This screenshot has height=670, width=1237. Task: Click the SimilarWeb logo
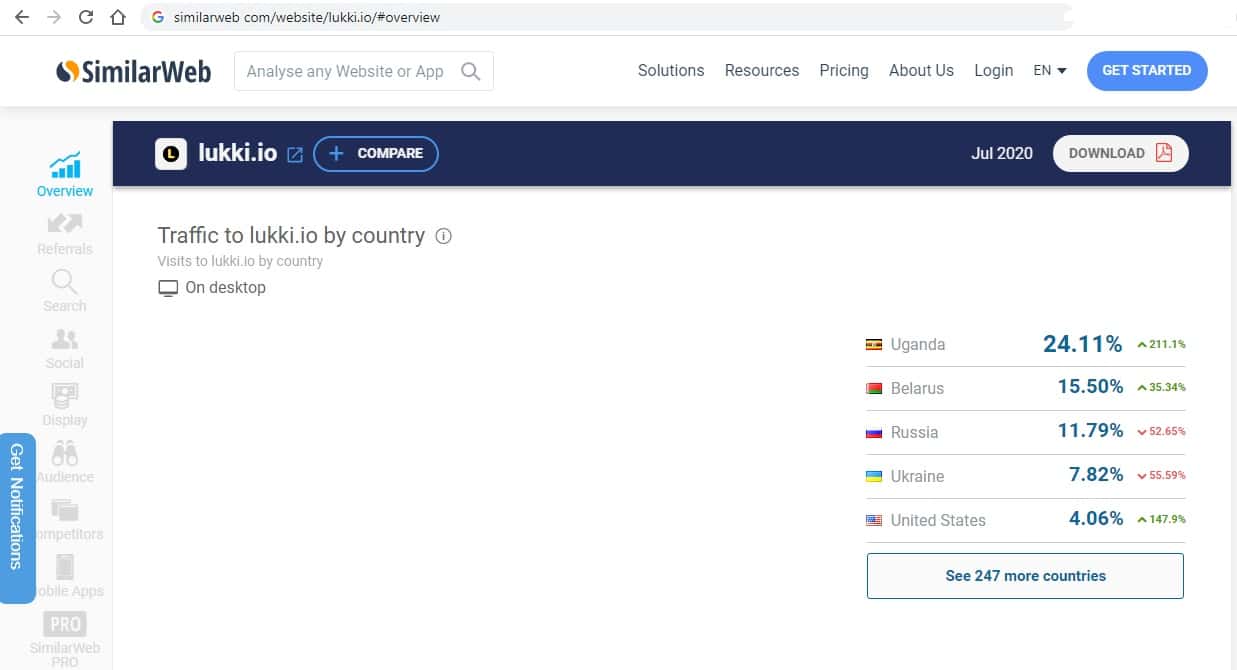pos(134,71)
